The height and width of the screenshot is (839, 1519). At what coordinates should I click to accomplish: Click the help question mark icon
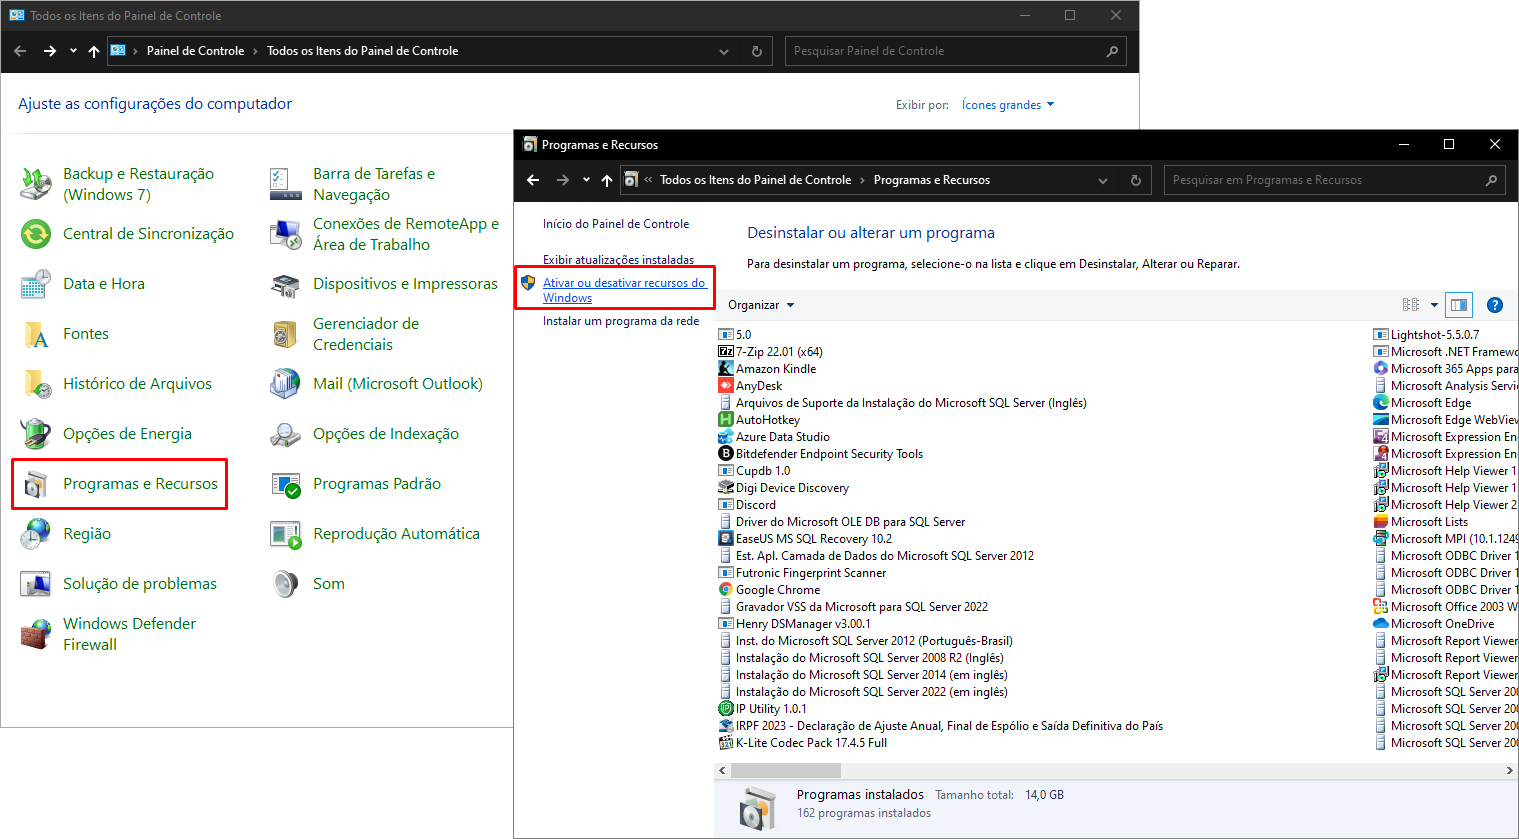(x=1494, y=305)
